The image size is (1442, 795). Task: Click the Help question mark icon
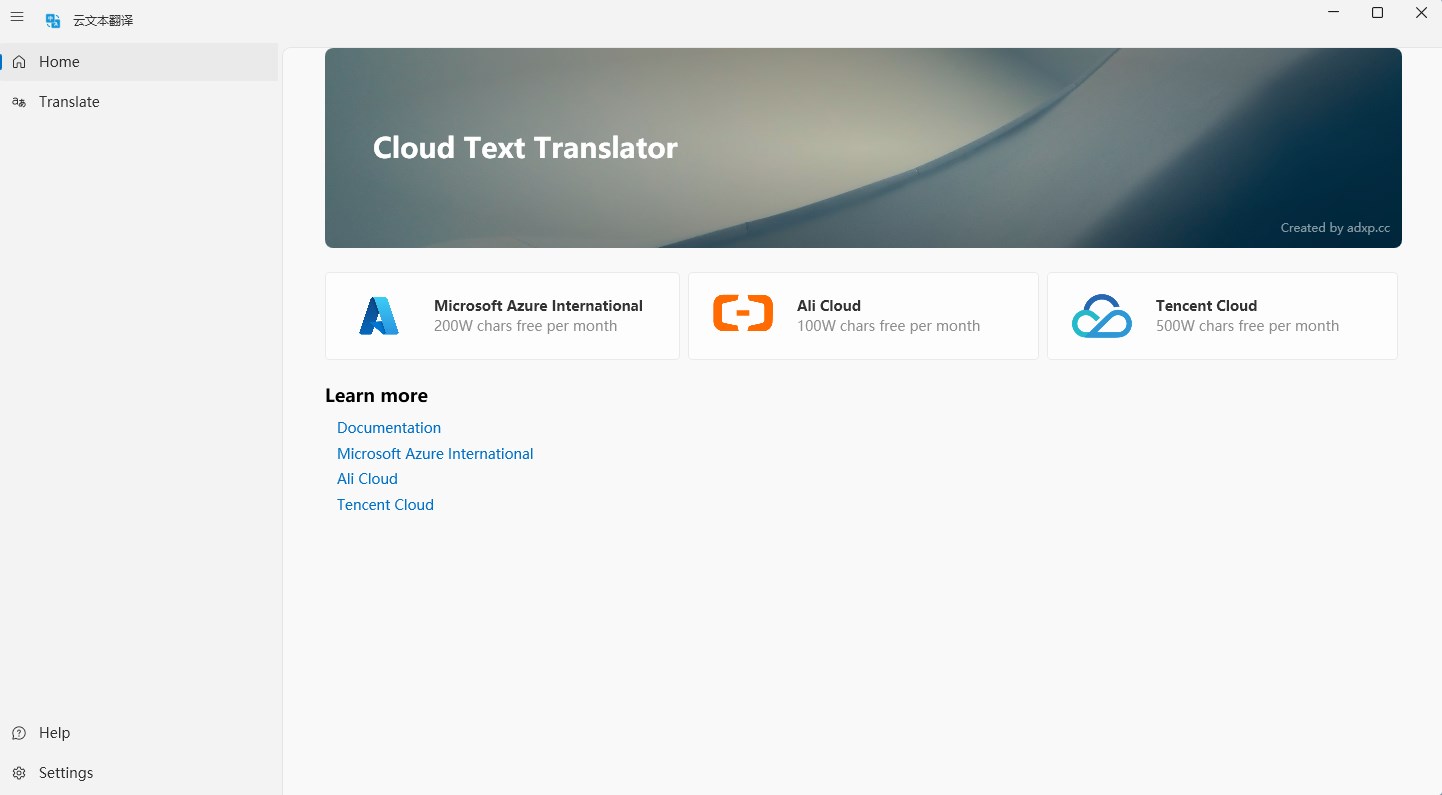[19, 733]
